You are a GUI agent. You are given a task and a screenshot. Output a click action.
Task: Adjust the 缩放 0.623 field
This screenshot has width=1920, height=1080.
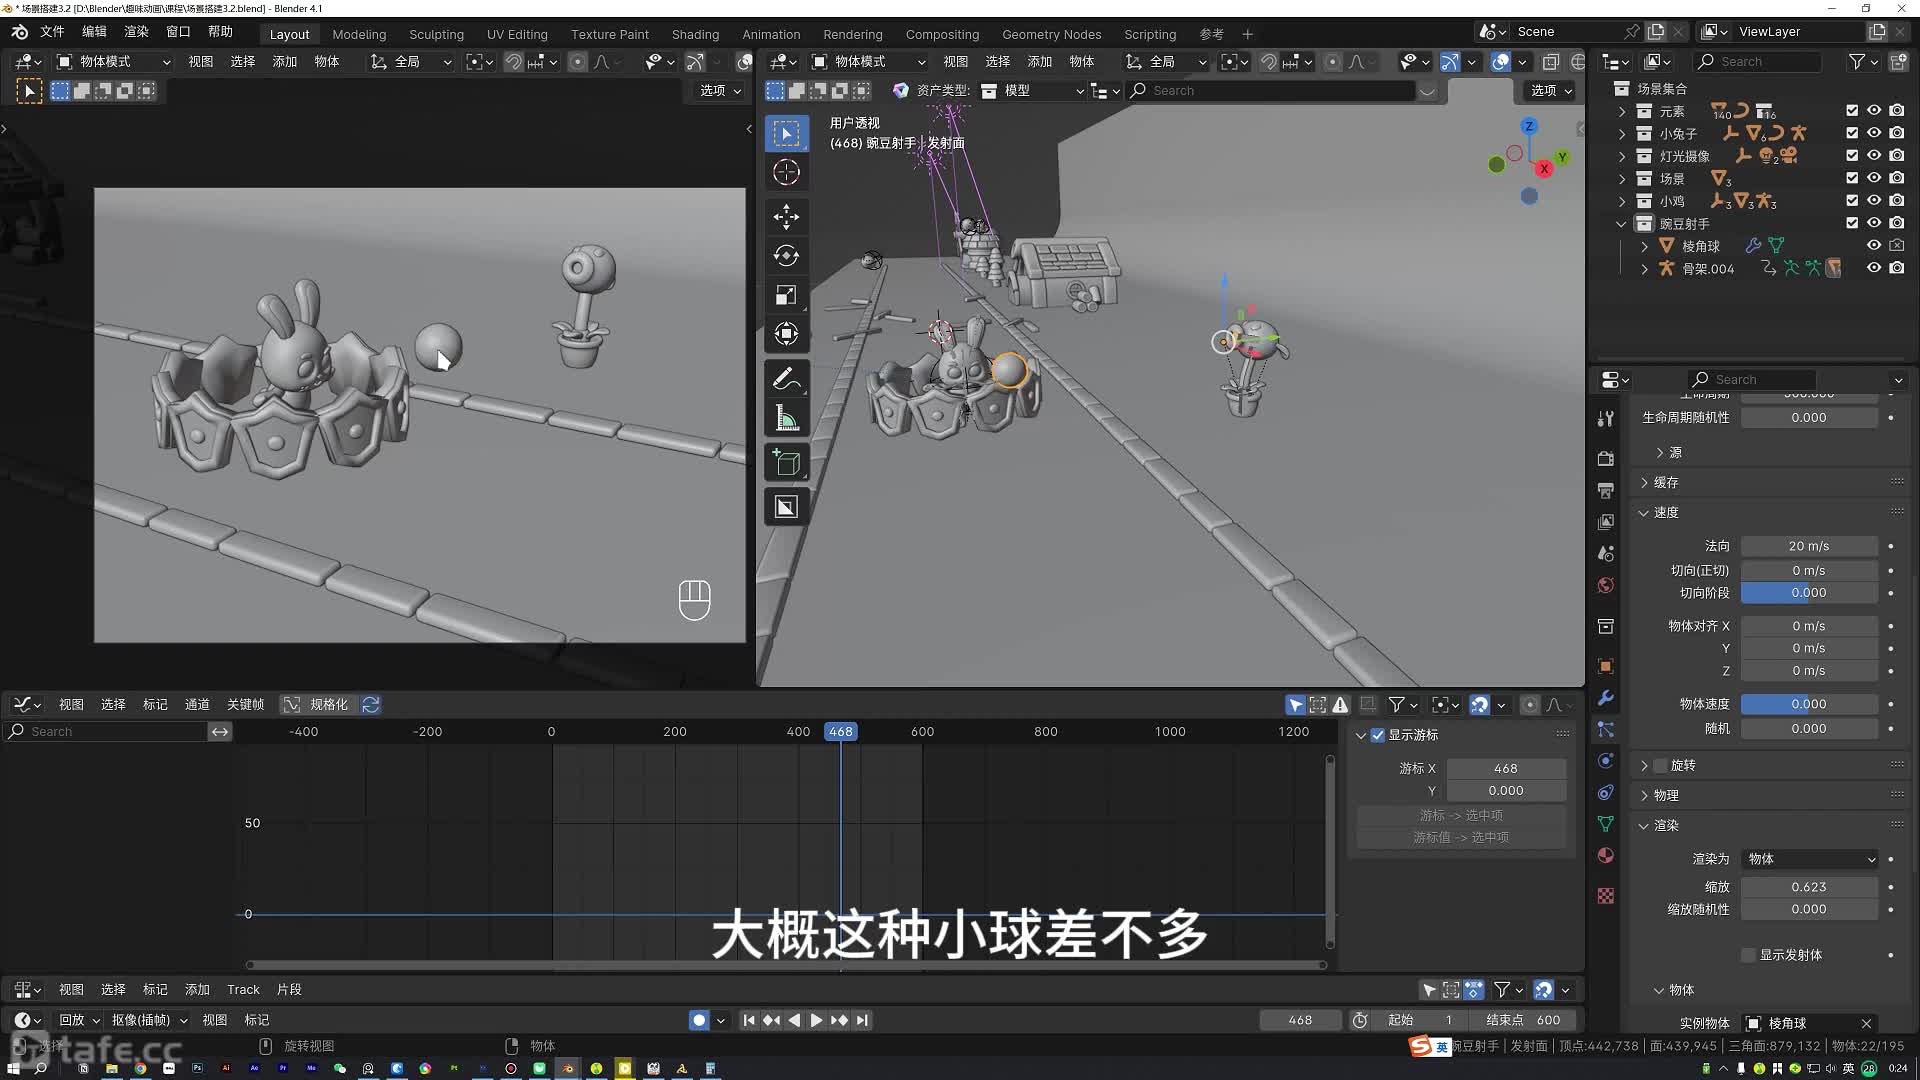click(1809, 887)
